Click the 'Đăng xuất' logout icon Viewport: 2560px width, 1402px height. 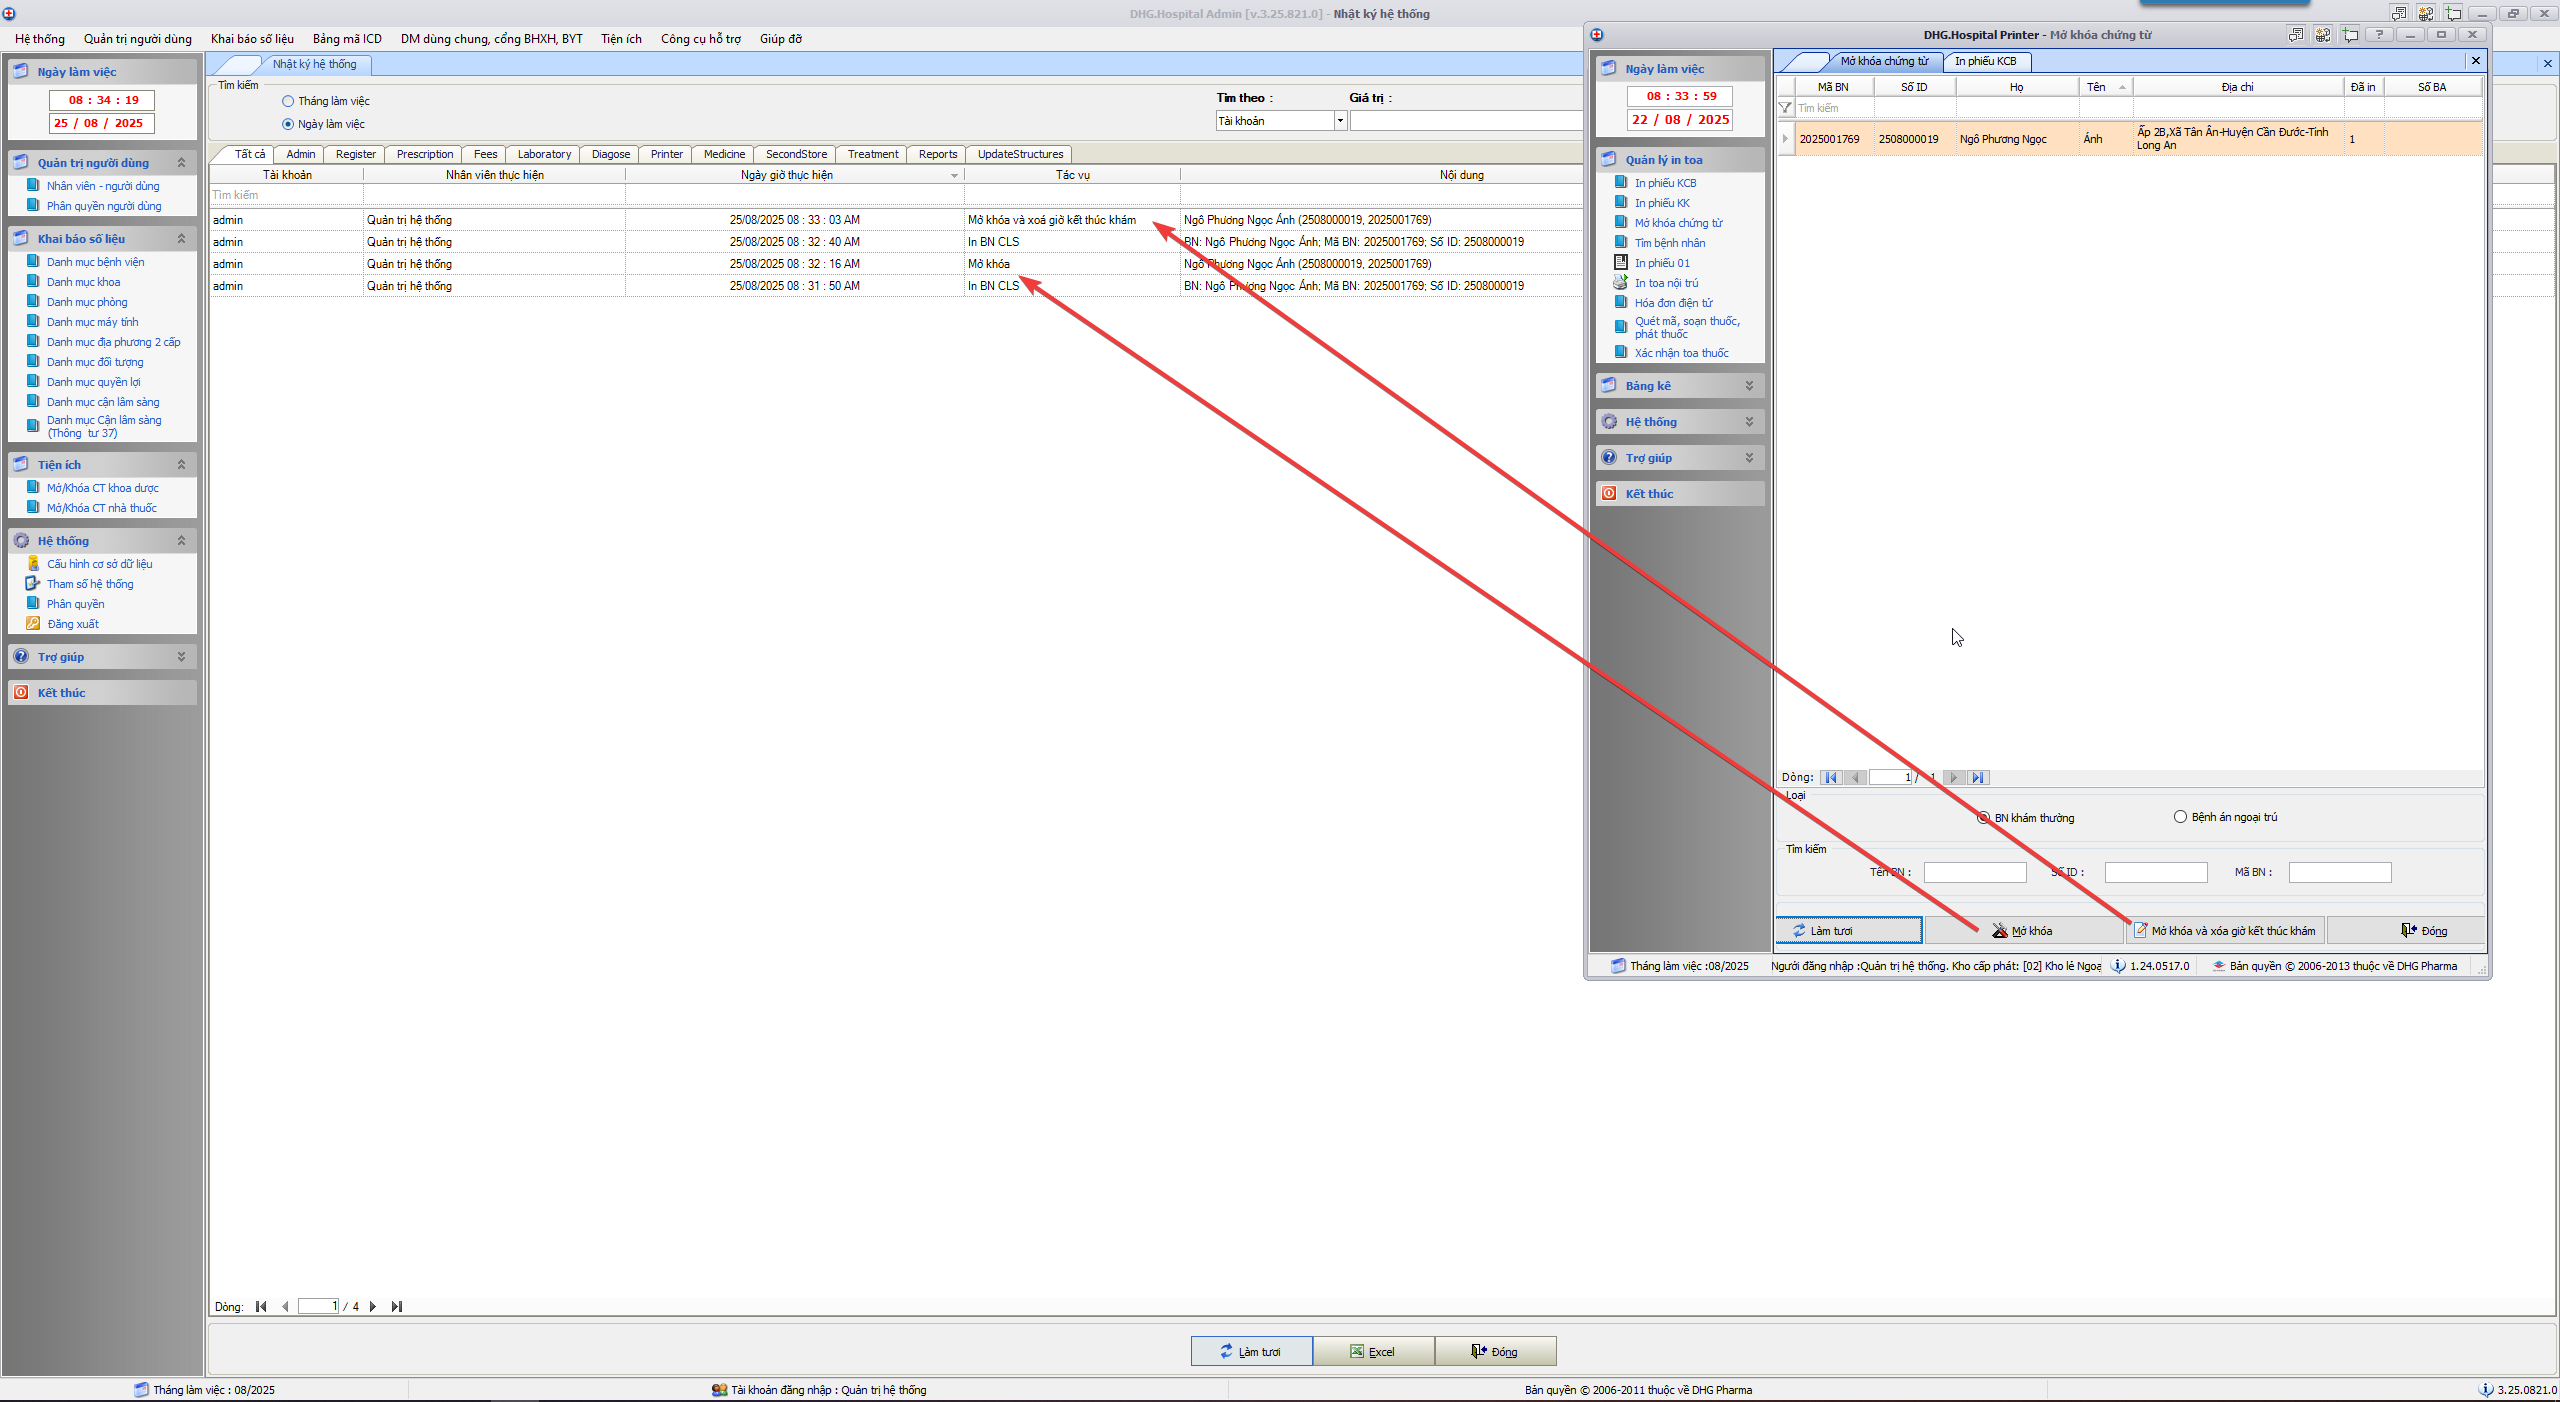[x=33, y=624]
